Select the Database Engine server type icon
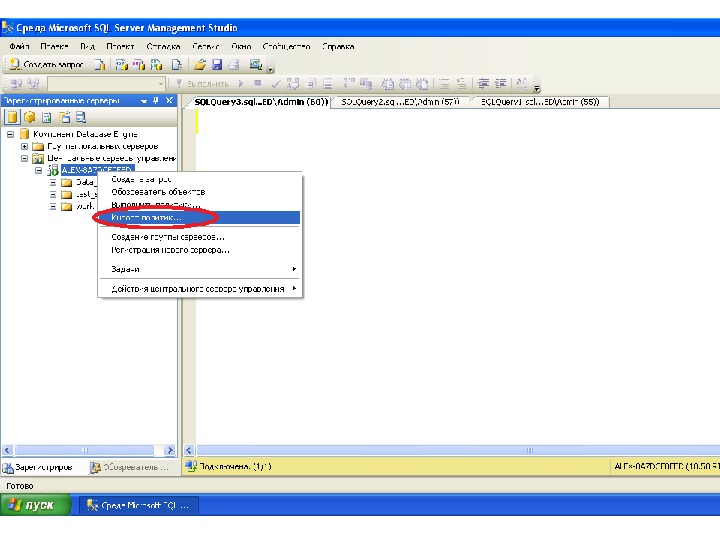Viewport: 720px width, 540px height. click(12, 118)
